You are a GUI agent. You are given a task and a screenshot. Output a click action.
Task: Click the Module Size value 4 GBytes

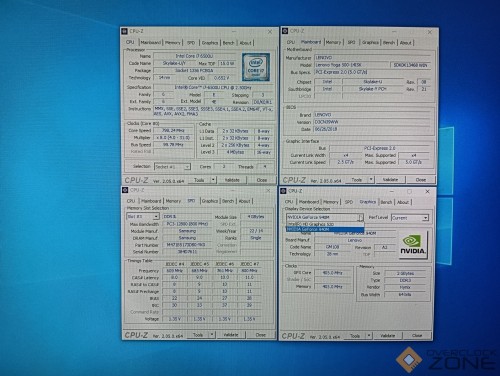pos(256,217)
